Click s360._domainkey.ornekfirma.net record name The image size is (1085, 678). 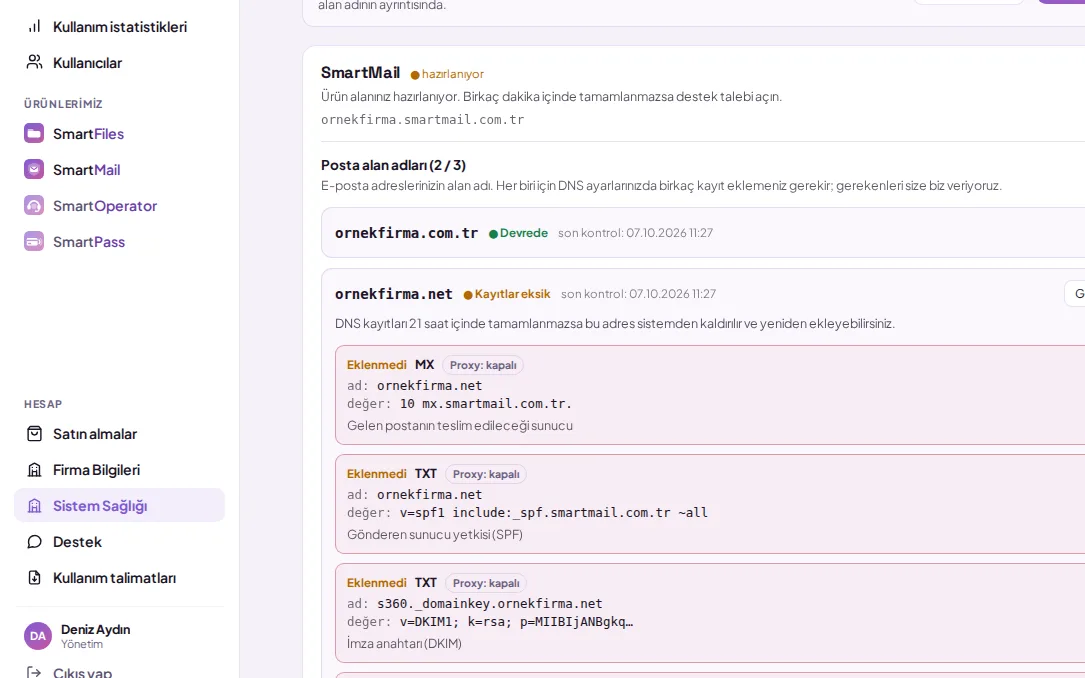pyautogui.click(x=489, y=603)
